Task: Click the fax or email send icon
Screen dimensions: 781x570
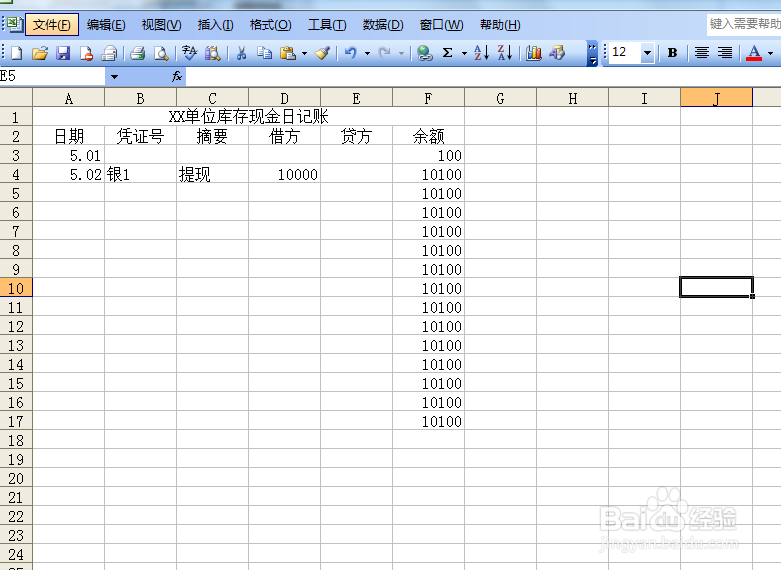Action: click(x=109, y=53)
